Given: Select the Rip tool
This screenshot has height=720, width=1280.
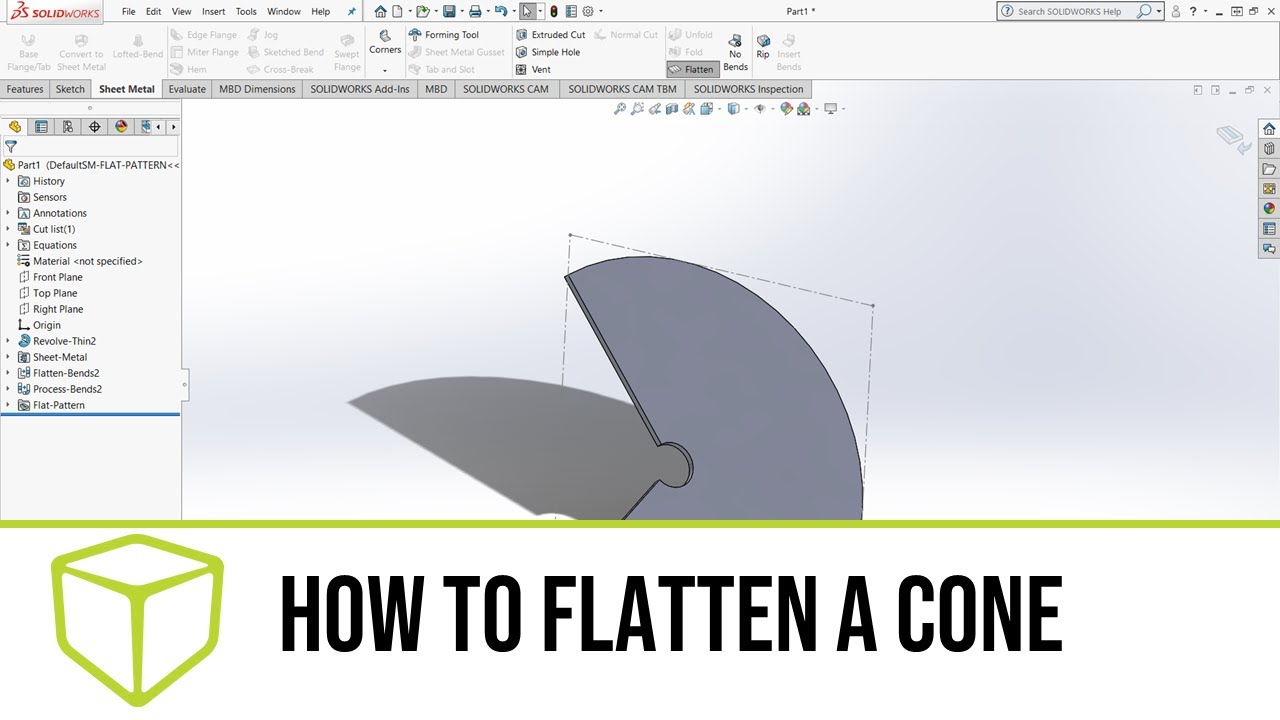Looking at the screenshot, I should [x=763, y=47].
